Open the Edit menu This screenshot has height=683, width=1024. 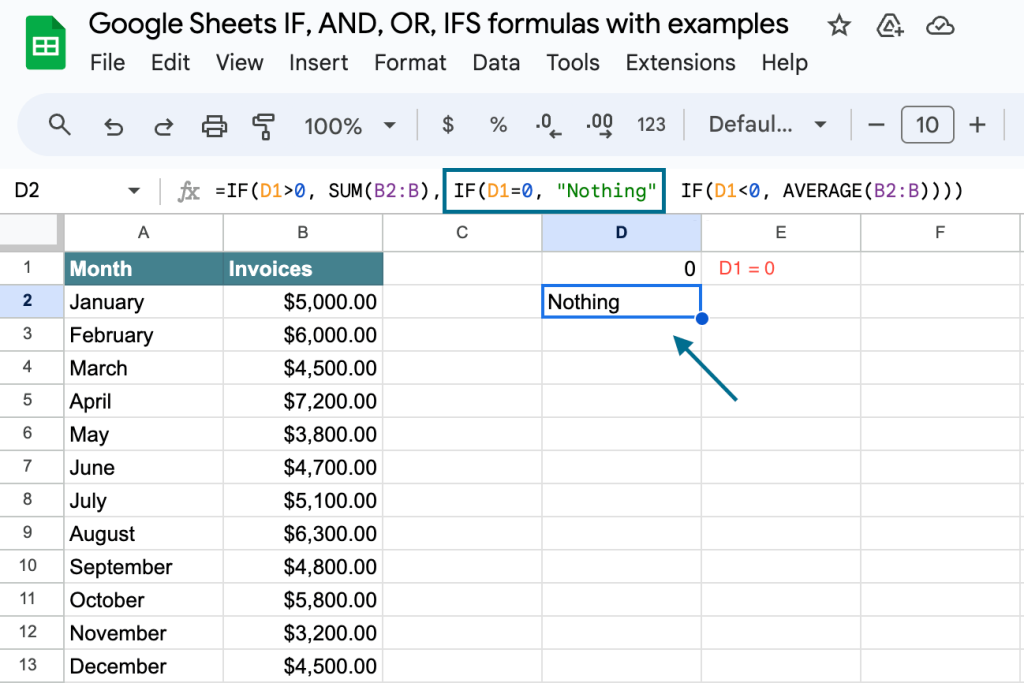pos(170,63)
